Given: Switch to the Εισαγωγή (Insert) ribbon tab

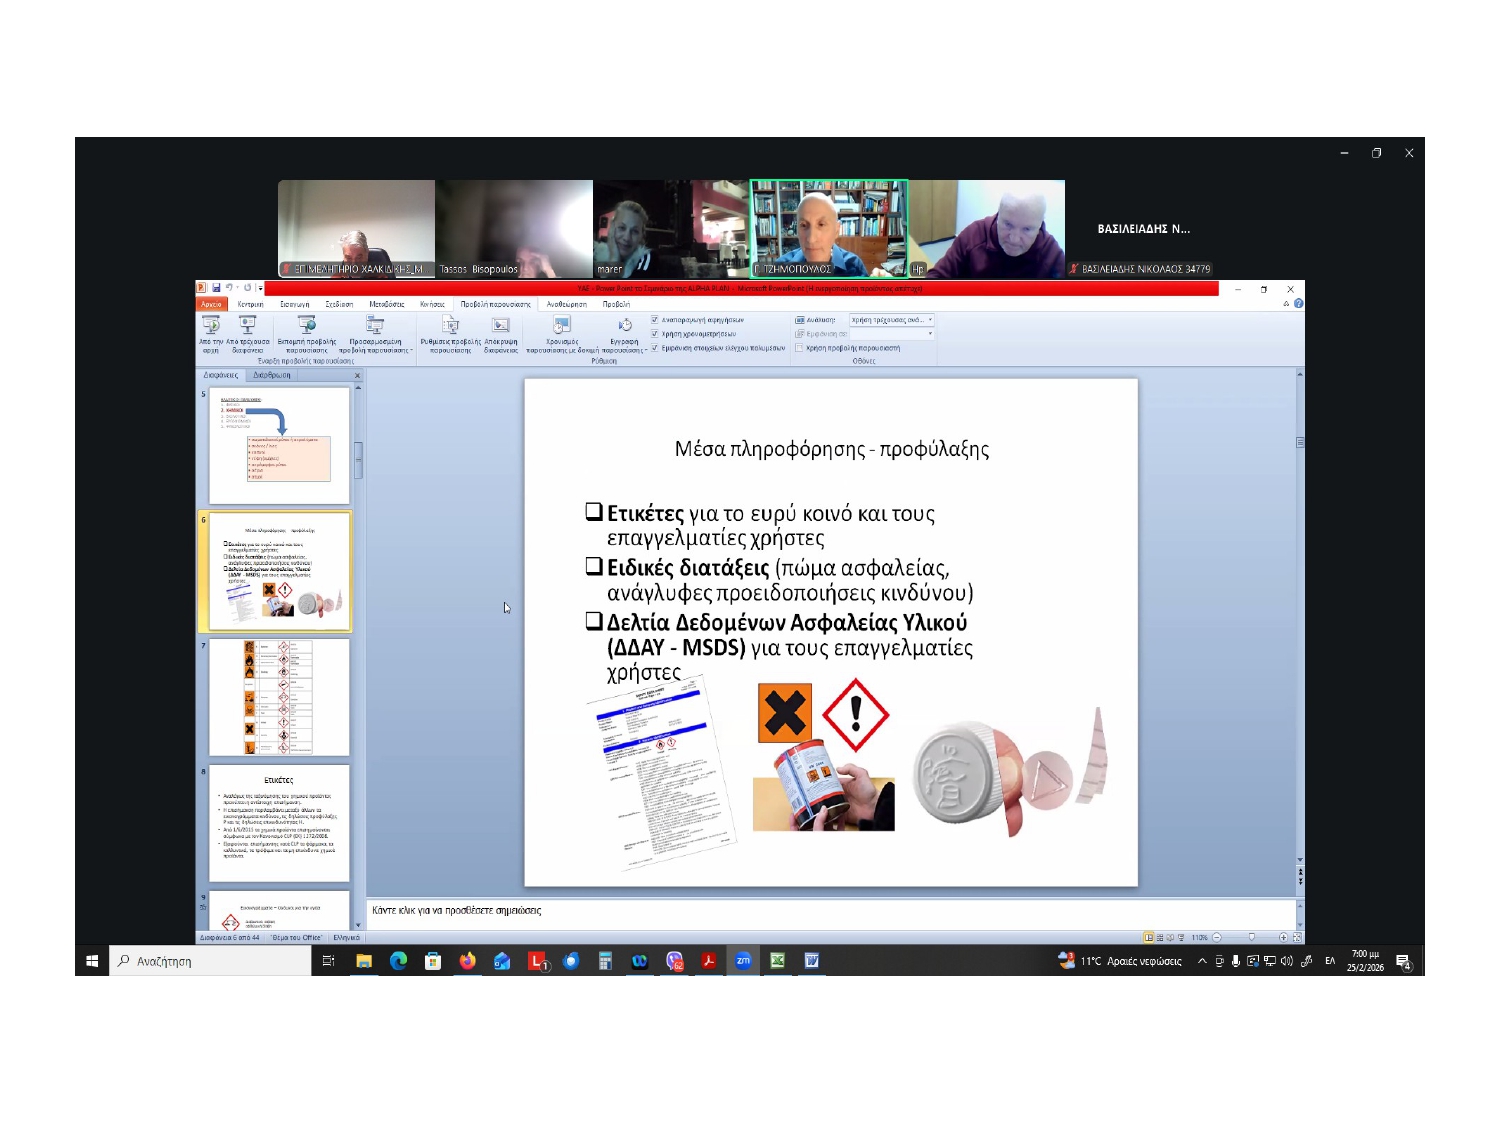Looking at the screenshot, I should (294, 304).
